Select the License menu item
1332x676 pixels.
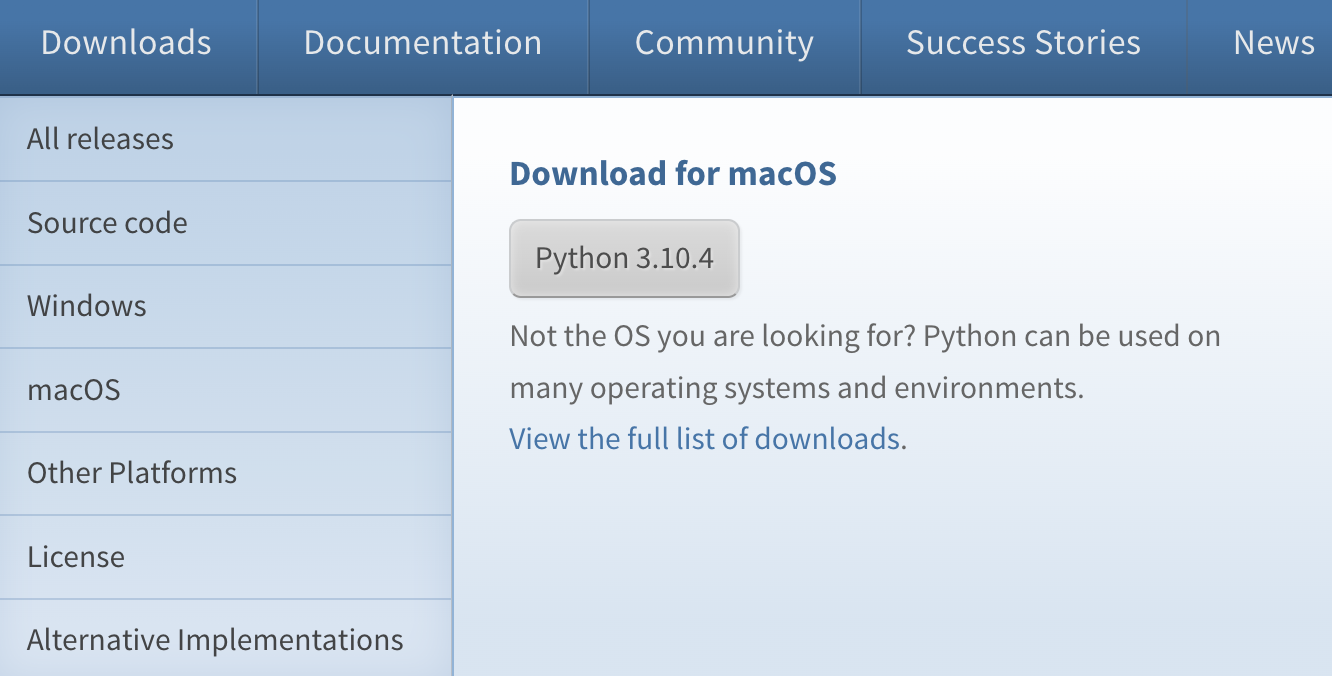tap(76, 556)
